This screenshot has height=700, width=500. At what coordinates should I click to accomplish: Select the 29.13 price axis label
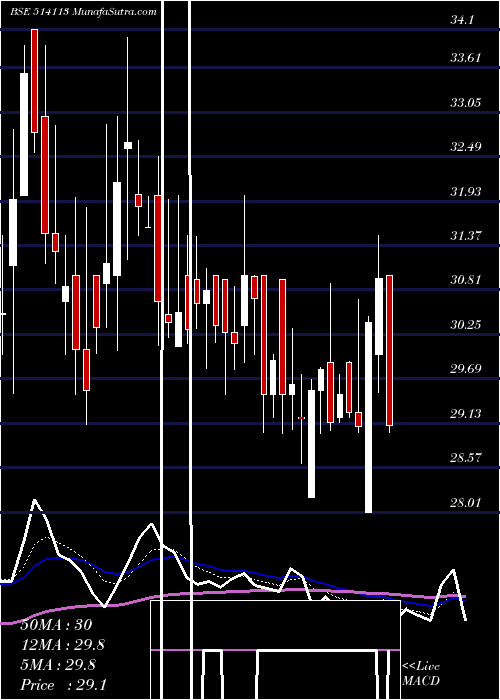pos(466,413)
